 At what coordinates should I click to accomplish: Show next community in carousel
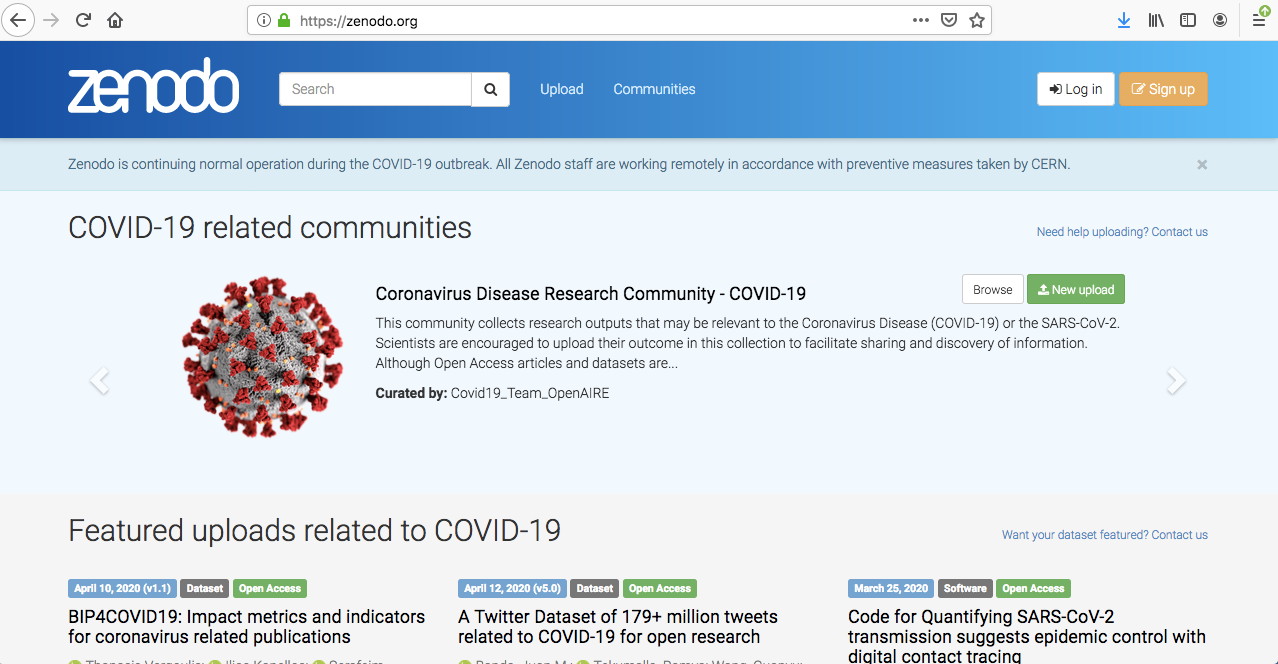click(x=1177, y=380)
